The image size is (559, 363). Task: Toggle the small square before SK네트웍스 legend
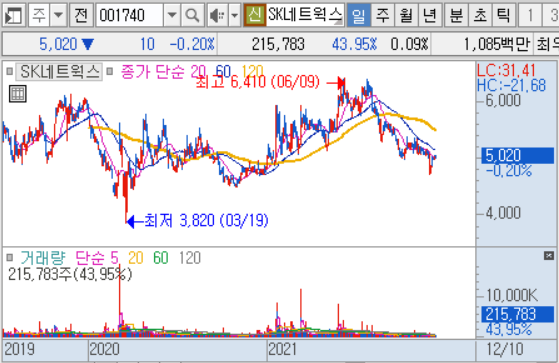tap(10, 72)
